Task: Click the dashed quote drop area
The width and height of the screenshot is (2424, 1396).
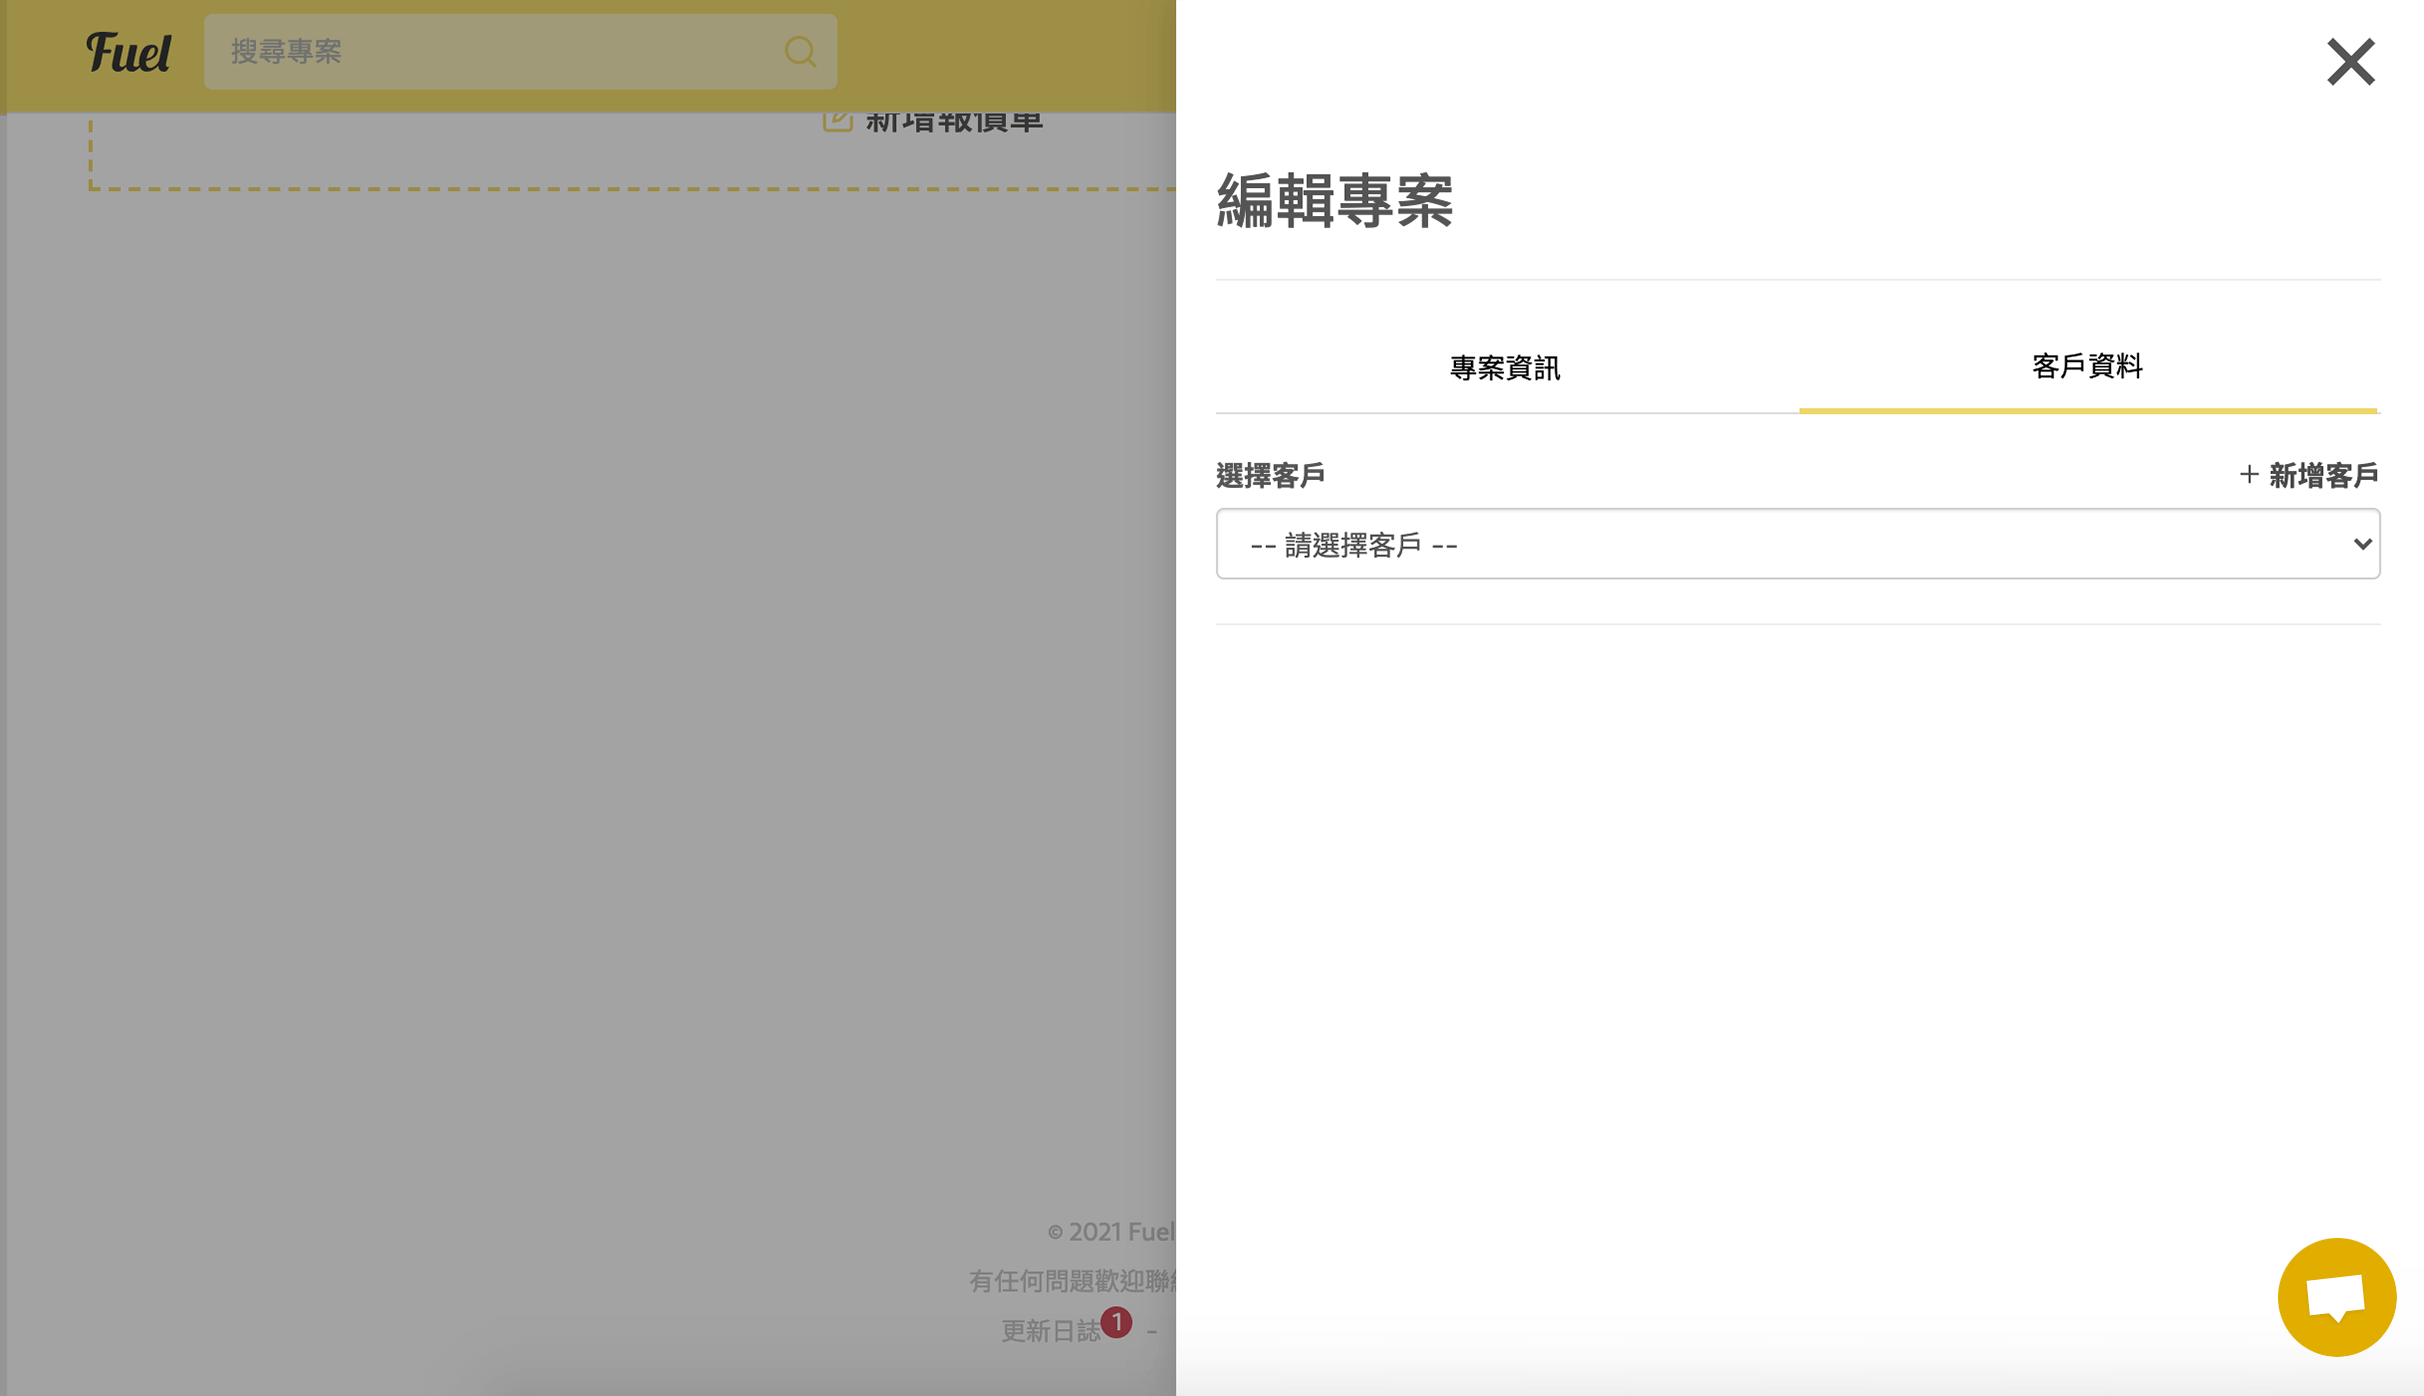Action: (x=600, y=150)
